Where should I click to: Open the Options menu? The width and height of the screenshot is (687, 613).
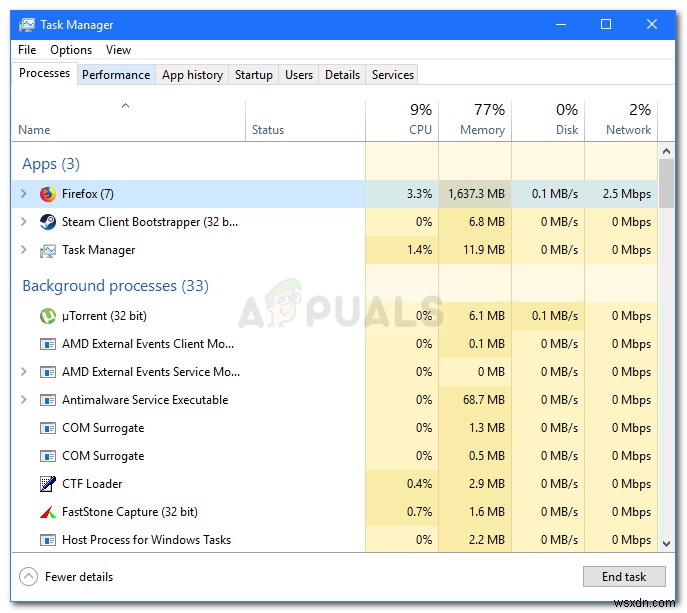click(71, 50)
